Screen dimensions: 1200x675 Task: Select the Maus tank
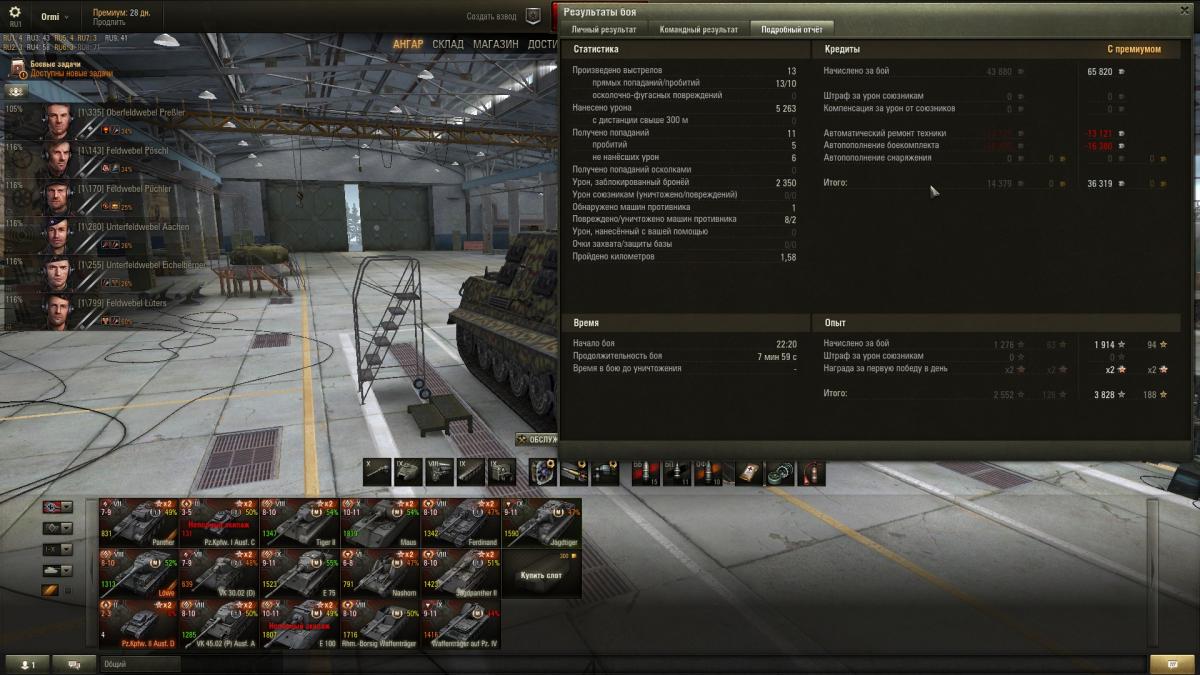point(380,523)
